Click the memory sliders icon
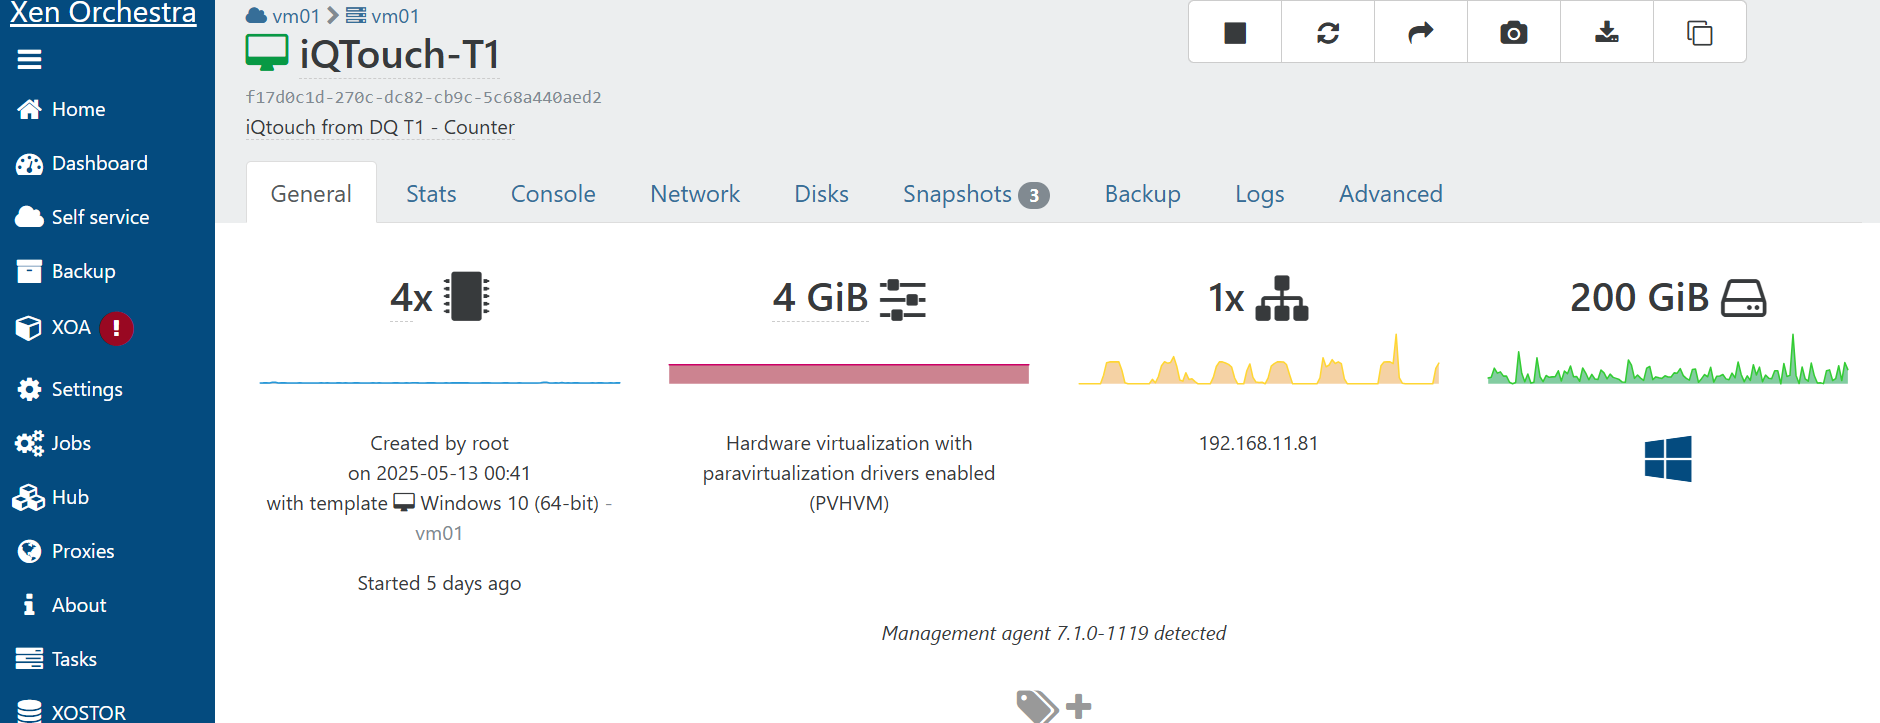The width and height of the screenshot is (1880, 723). [903, 299]
